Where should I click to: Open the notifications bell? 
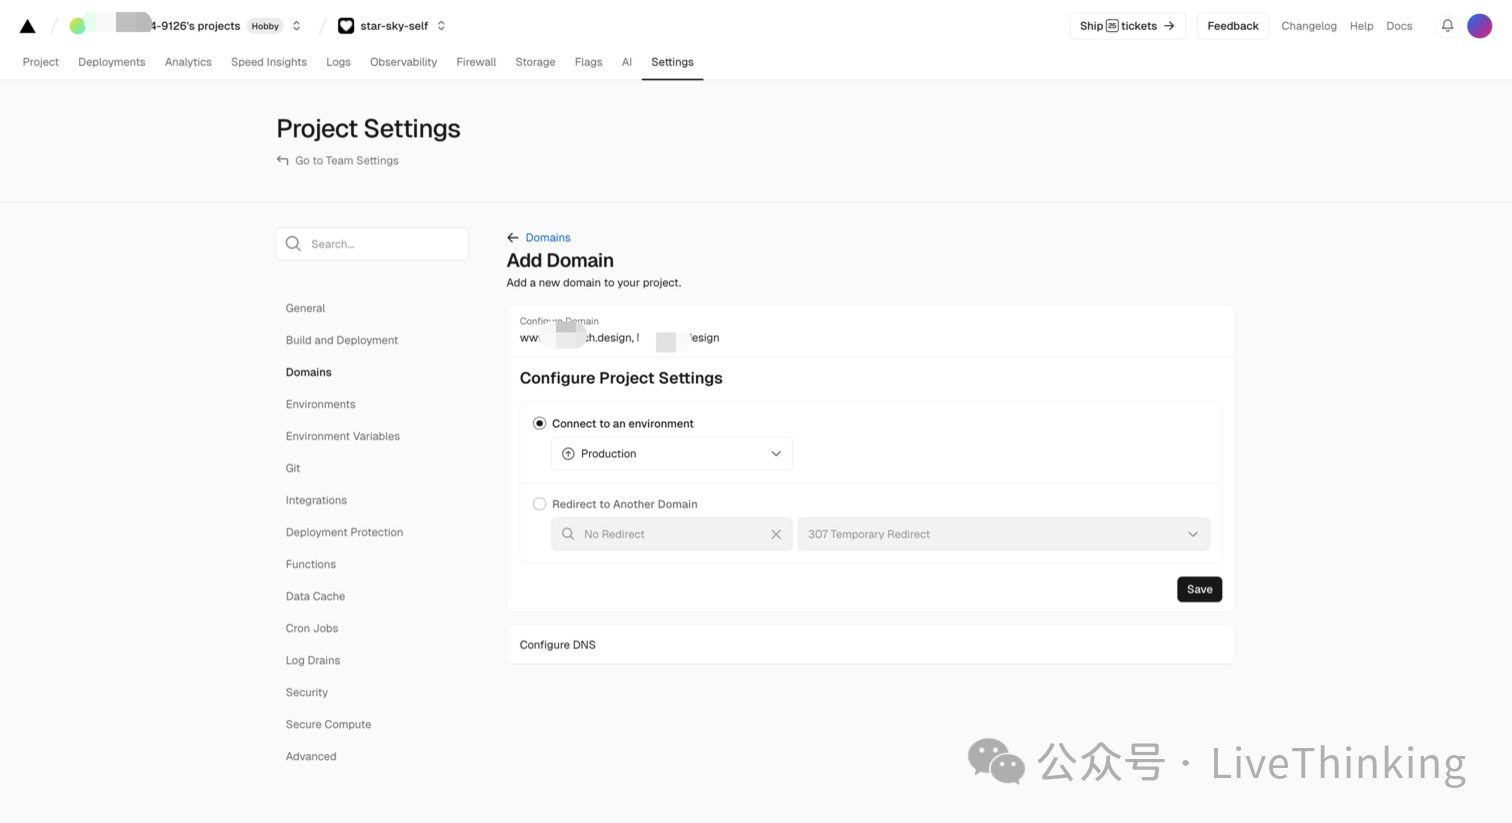coord(1447,26)
